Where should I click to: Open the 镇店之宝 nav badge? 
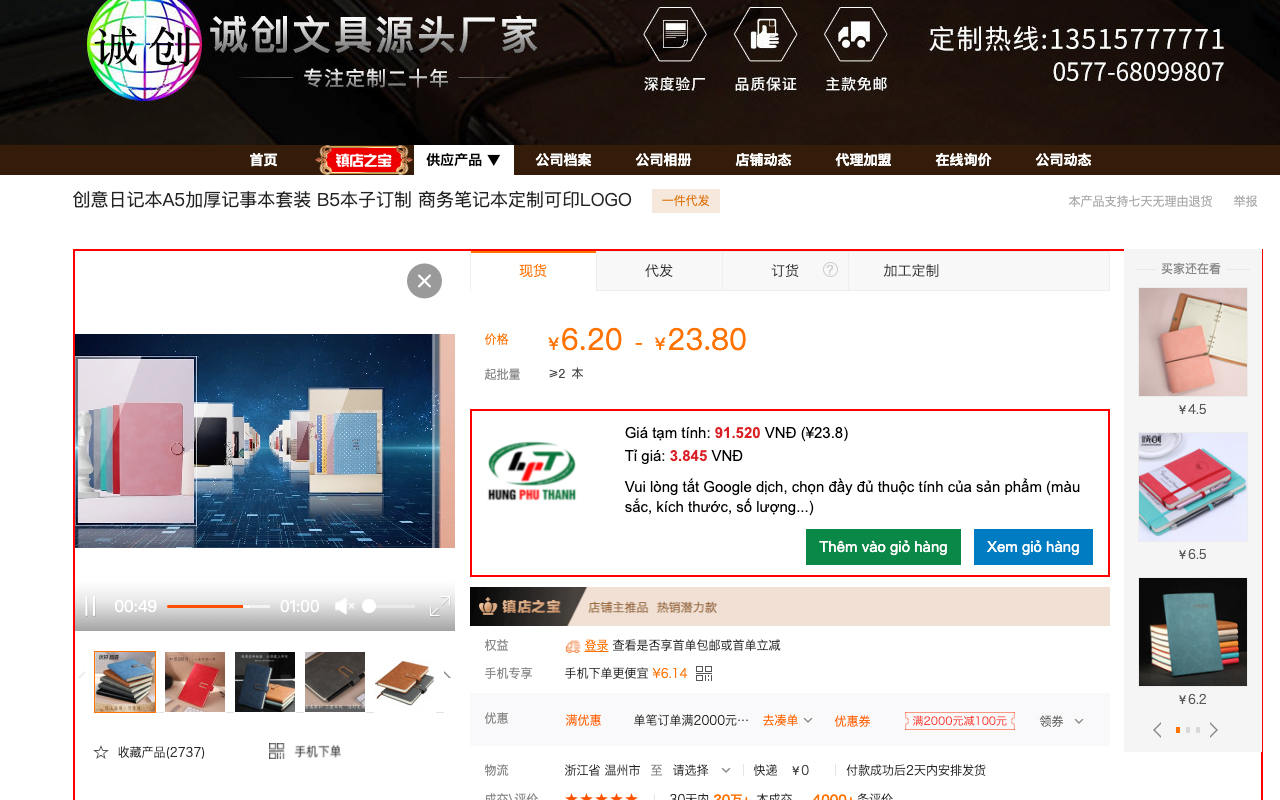pyautogui.click(x=364, y=160)
